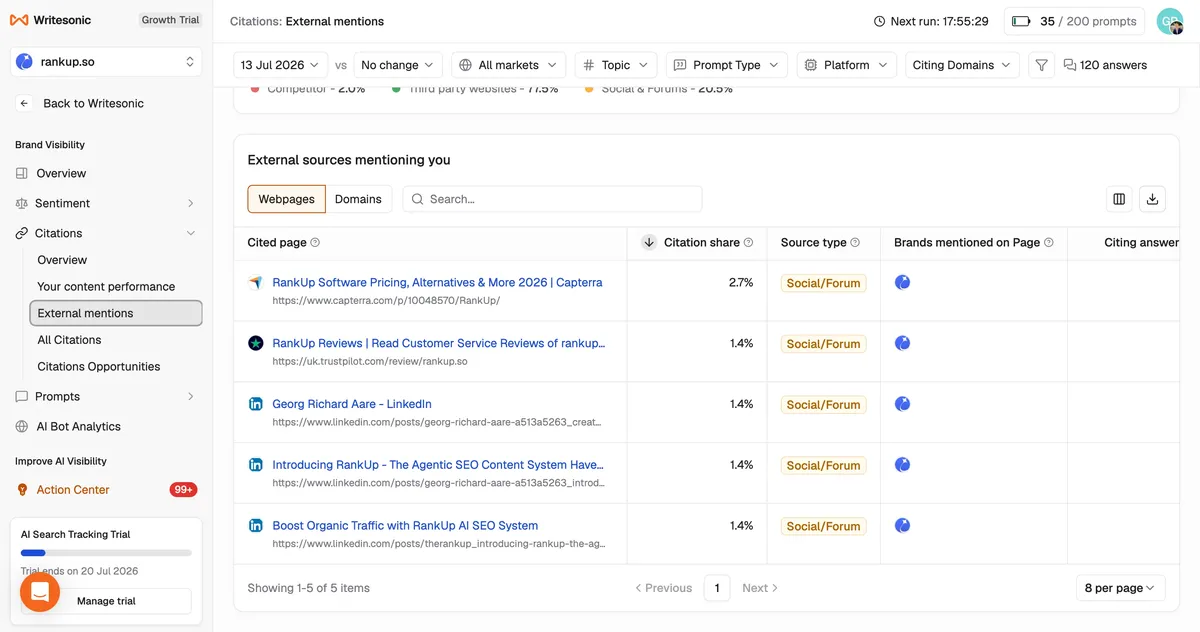Open the RankUp Software Pricing Capterra link
This screenshot has width=1200, height=632.
click(437, 283)
